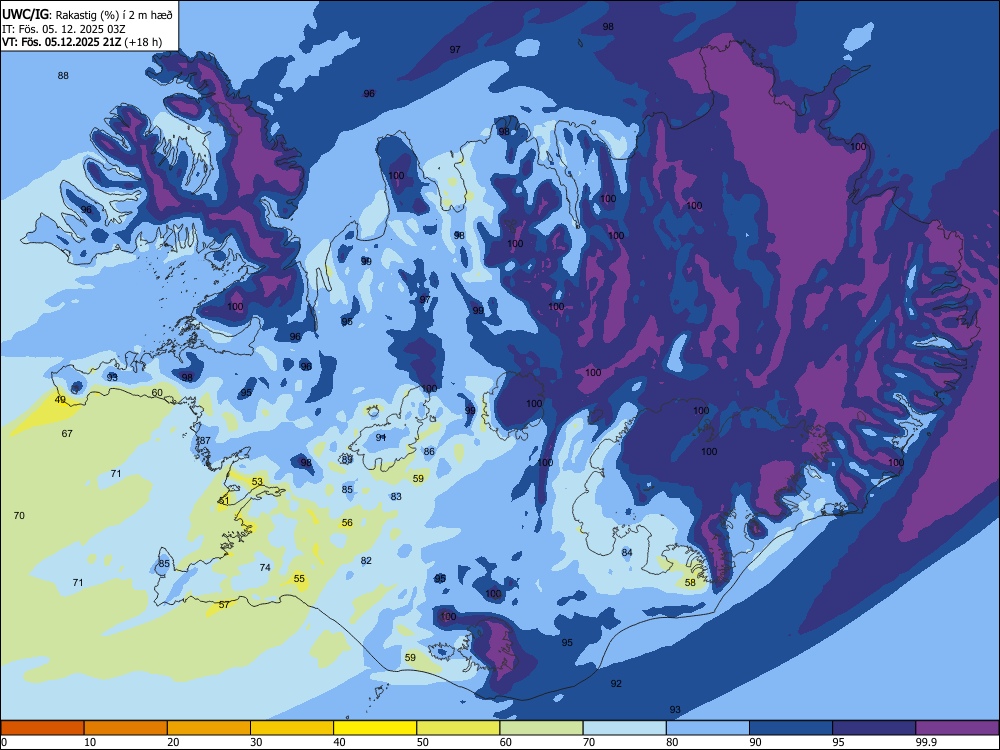The image size is (1000, 750).
Task: Click the 99.9 legend tick label
Action: (925, 742)
